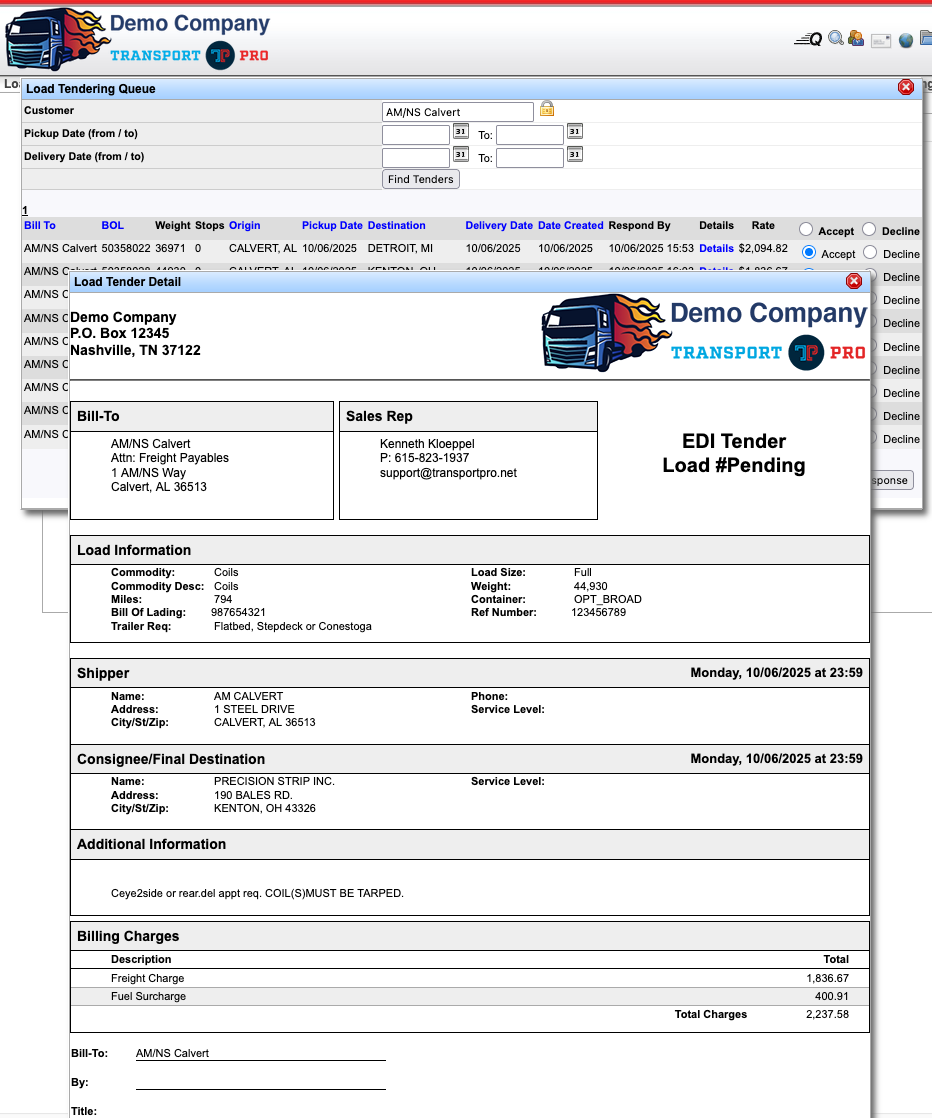This screenshot has height=1118, width=932.
Task: Open the quick search Q icon
Action: (808, 39)
